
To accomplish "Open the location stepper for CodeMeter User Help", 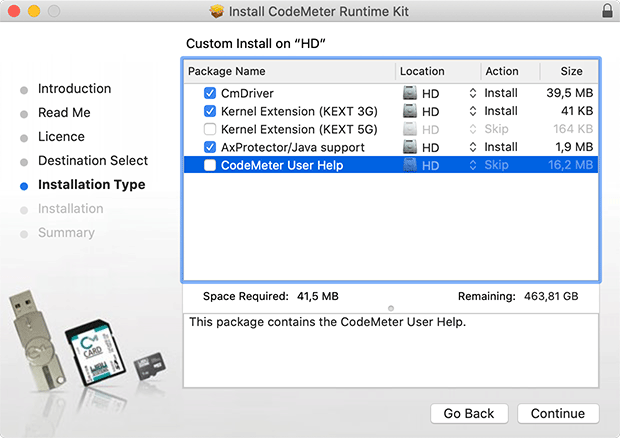I will tap(473, 165).
